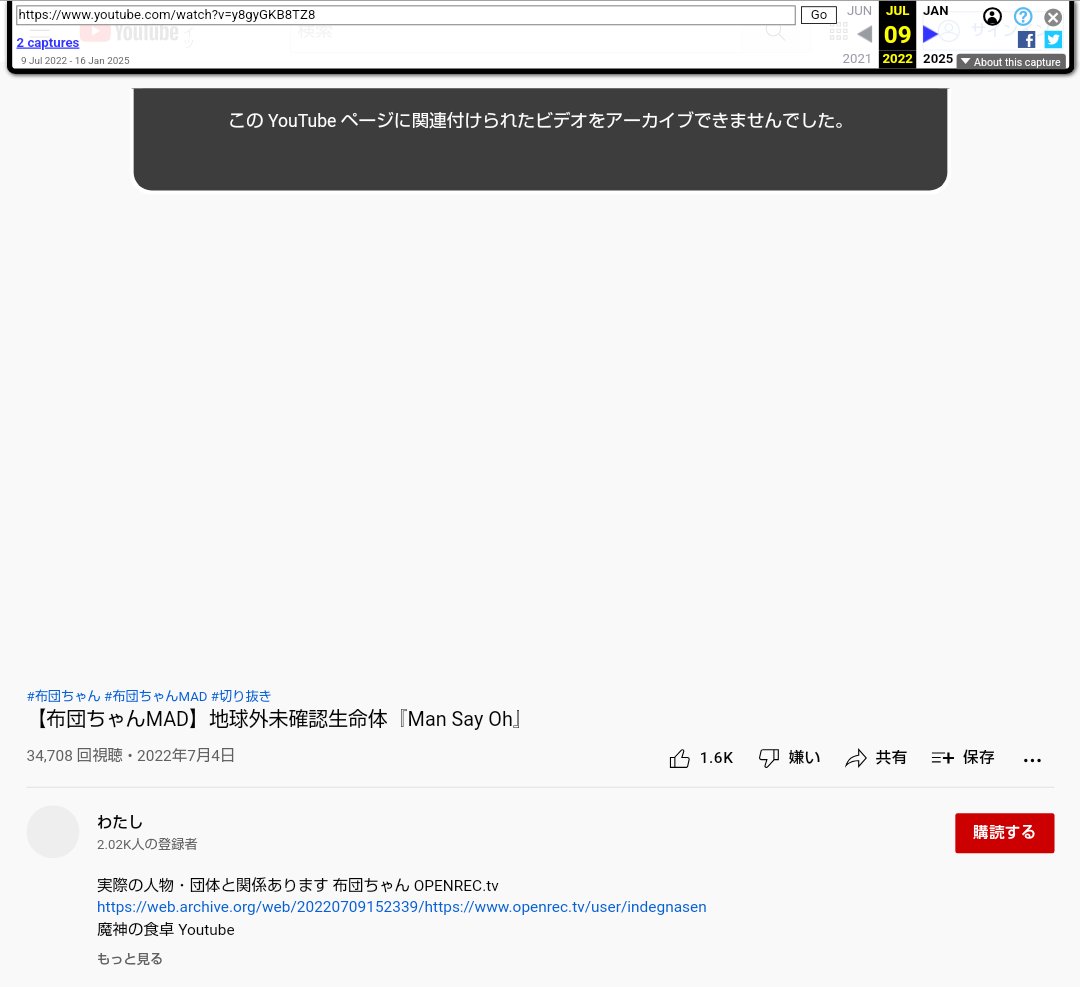Click the 2.02K人の登録者 subscriber count
Viewport: 1080px width, 987px height.
(147, 844)
